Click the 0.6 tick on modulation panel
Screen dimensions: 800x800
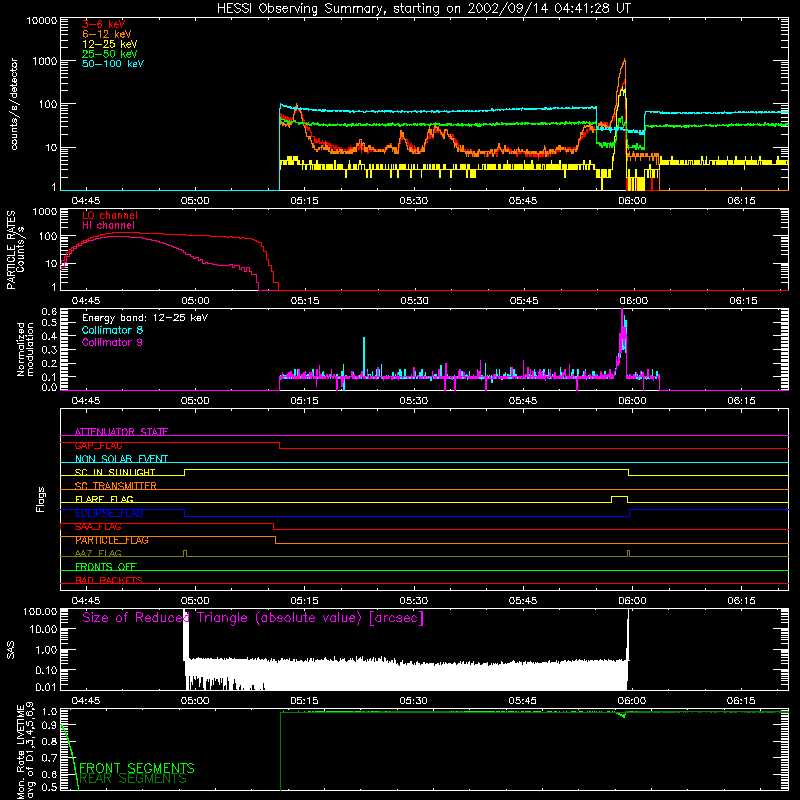coord(49,312)
